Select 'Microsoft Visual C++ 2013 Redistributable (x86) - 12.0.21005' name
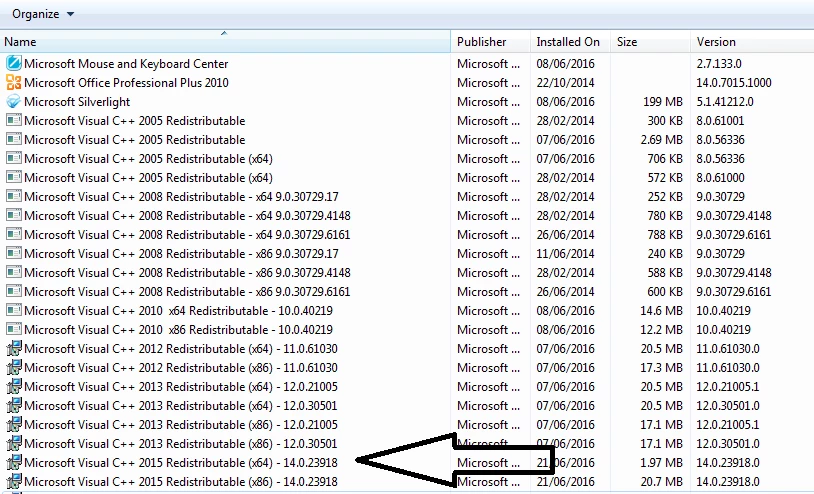814x494 pixels. [181, 424]
